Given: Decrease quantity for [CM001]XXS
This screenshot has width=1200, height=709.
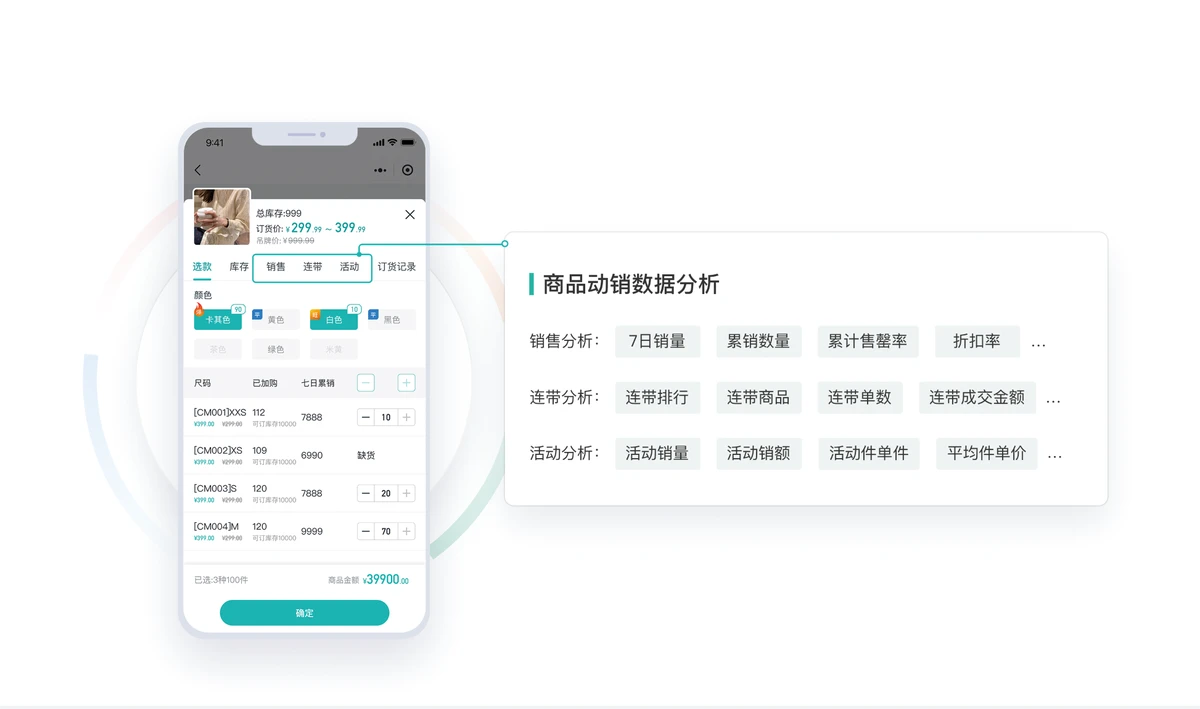Looking at the screenshot, I should [x=366, y=417].
